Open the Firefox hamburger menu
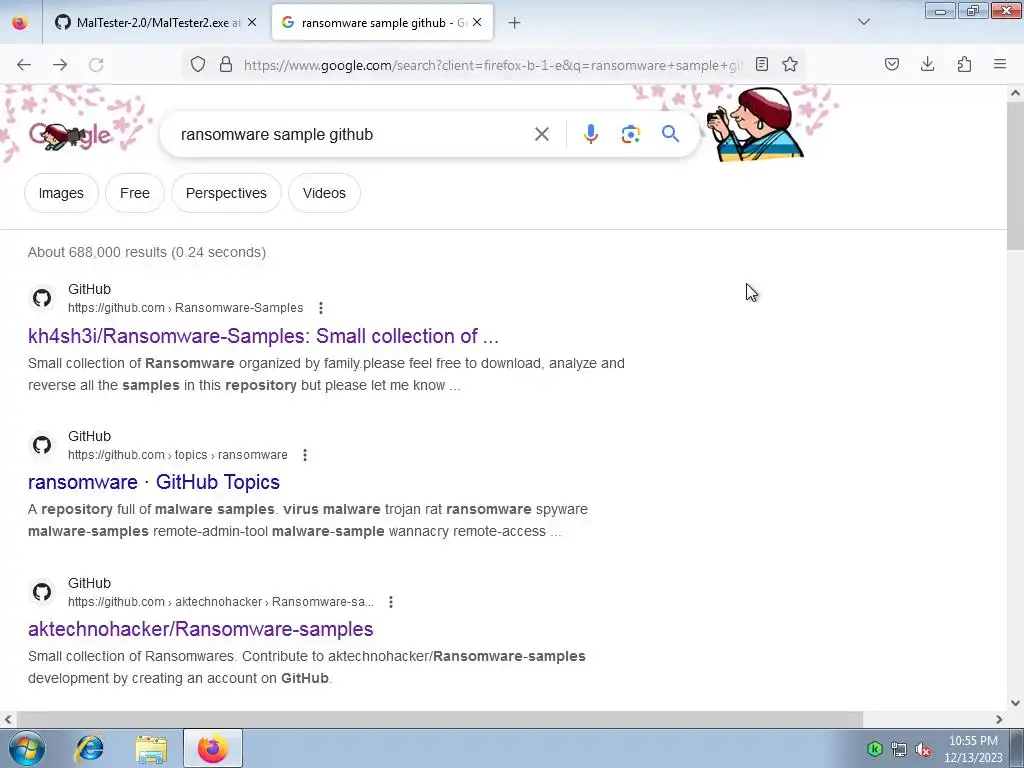The width and height of the screenshot is (1024, 768). click(1000, 64)
